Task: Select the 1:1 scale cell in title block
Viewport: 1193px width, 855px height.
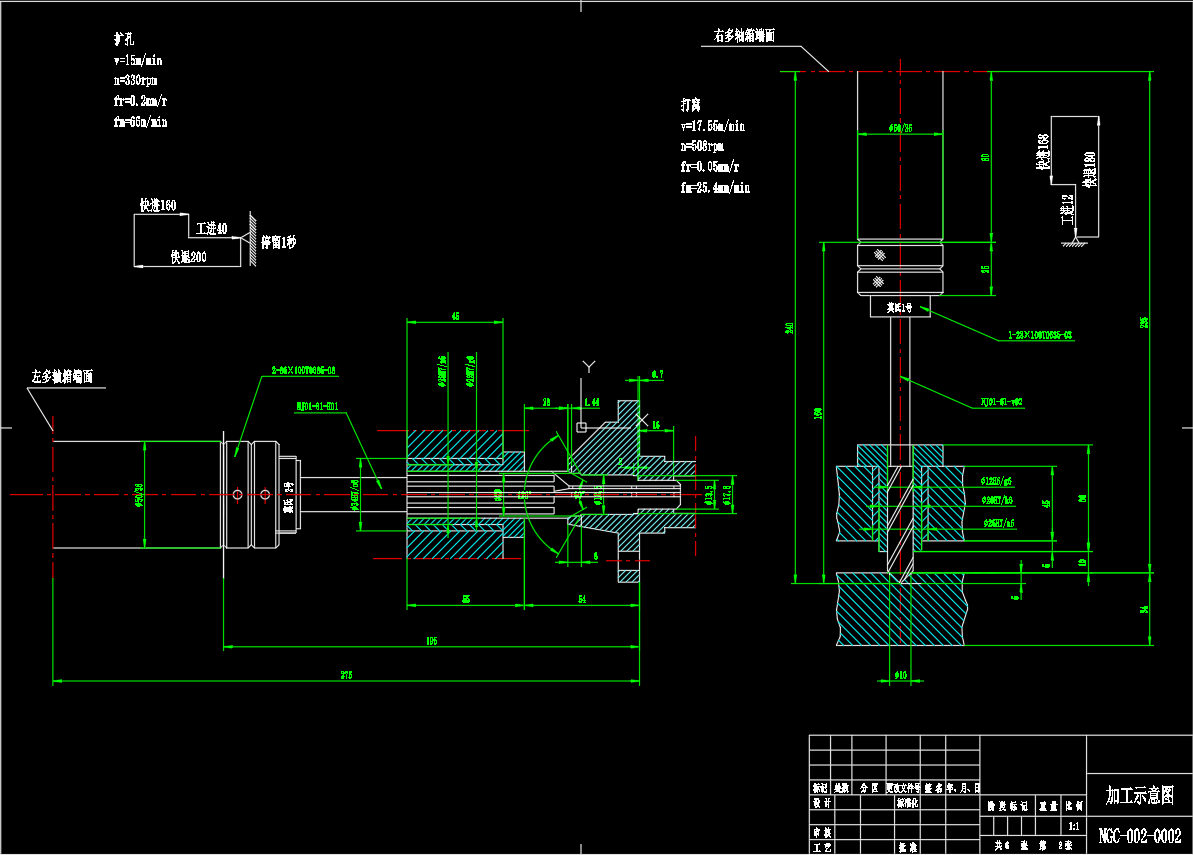Action: 1074,827
